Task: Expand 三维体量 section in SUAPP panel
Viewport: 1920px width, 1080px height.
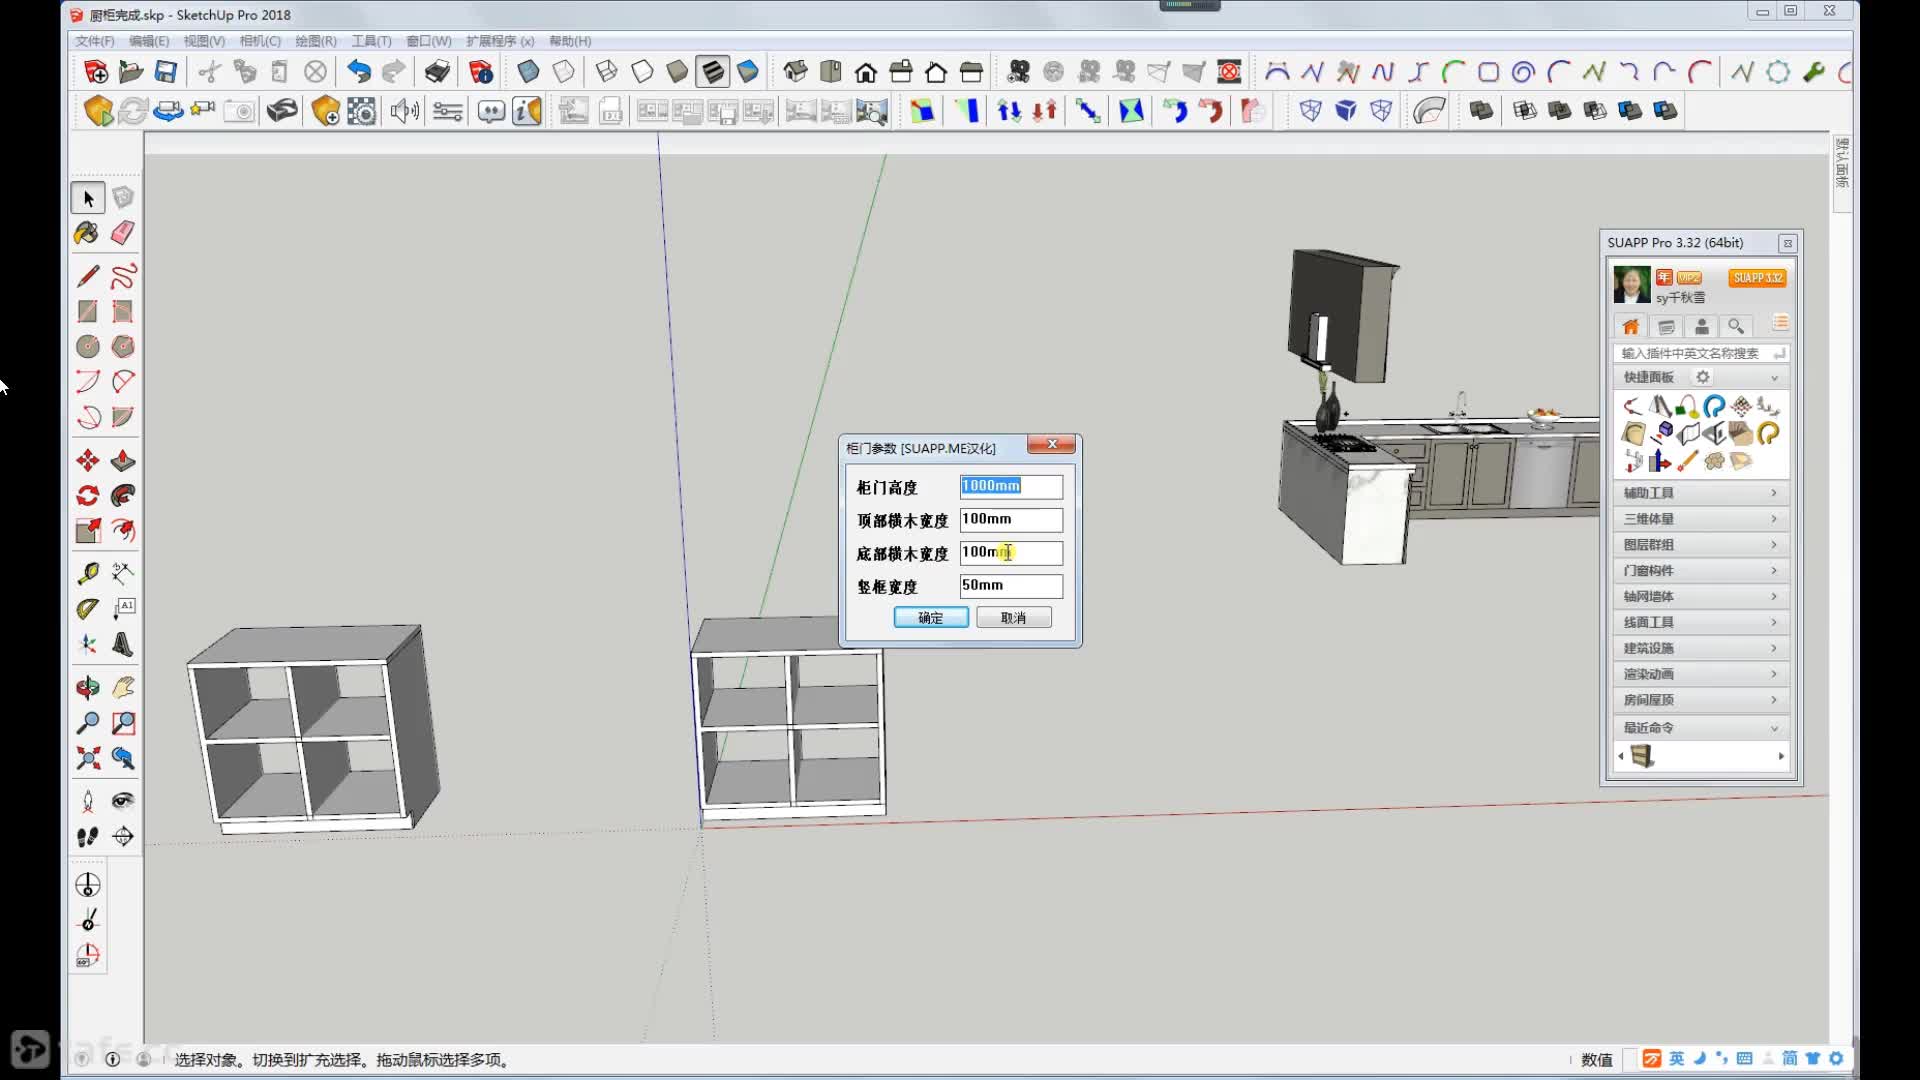Action: pyautogui.click(x=1701, y=518)
